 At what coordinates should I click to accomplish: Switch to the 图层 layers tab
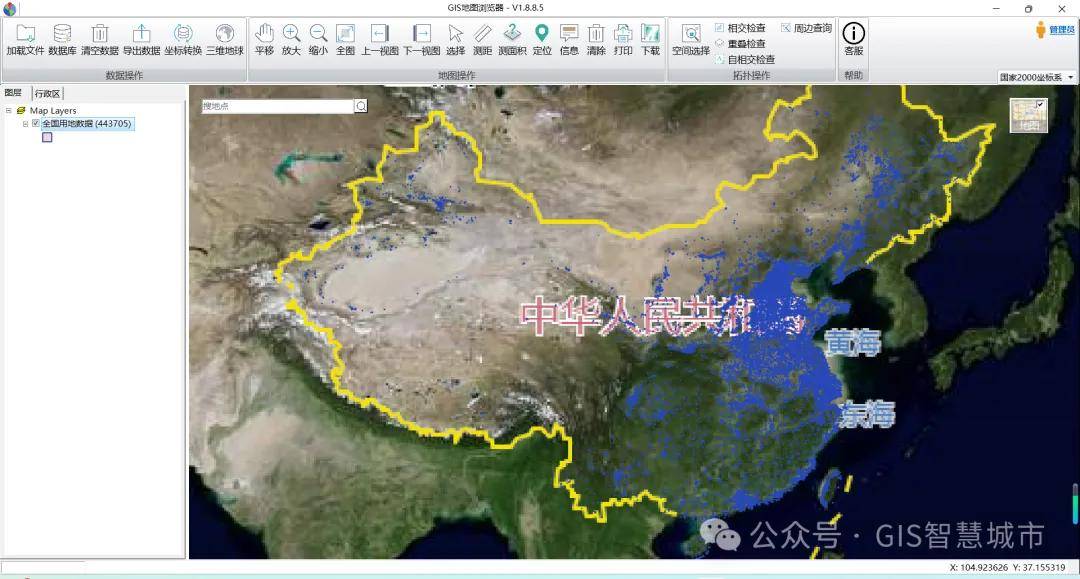click(x=14, y=93)
